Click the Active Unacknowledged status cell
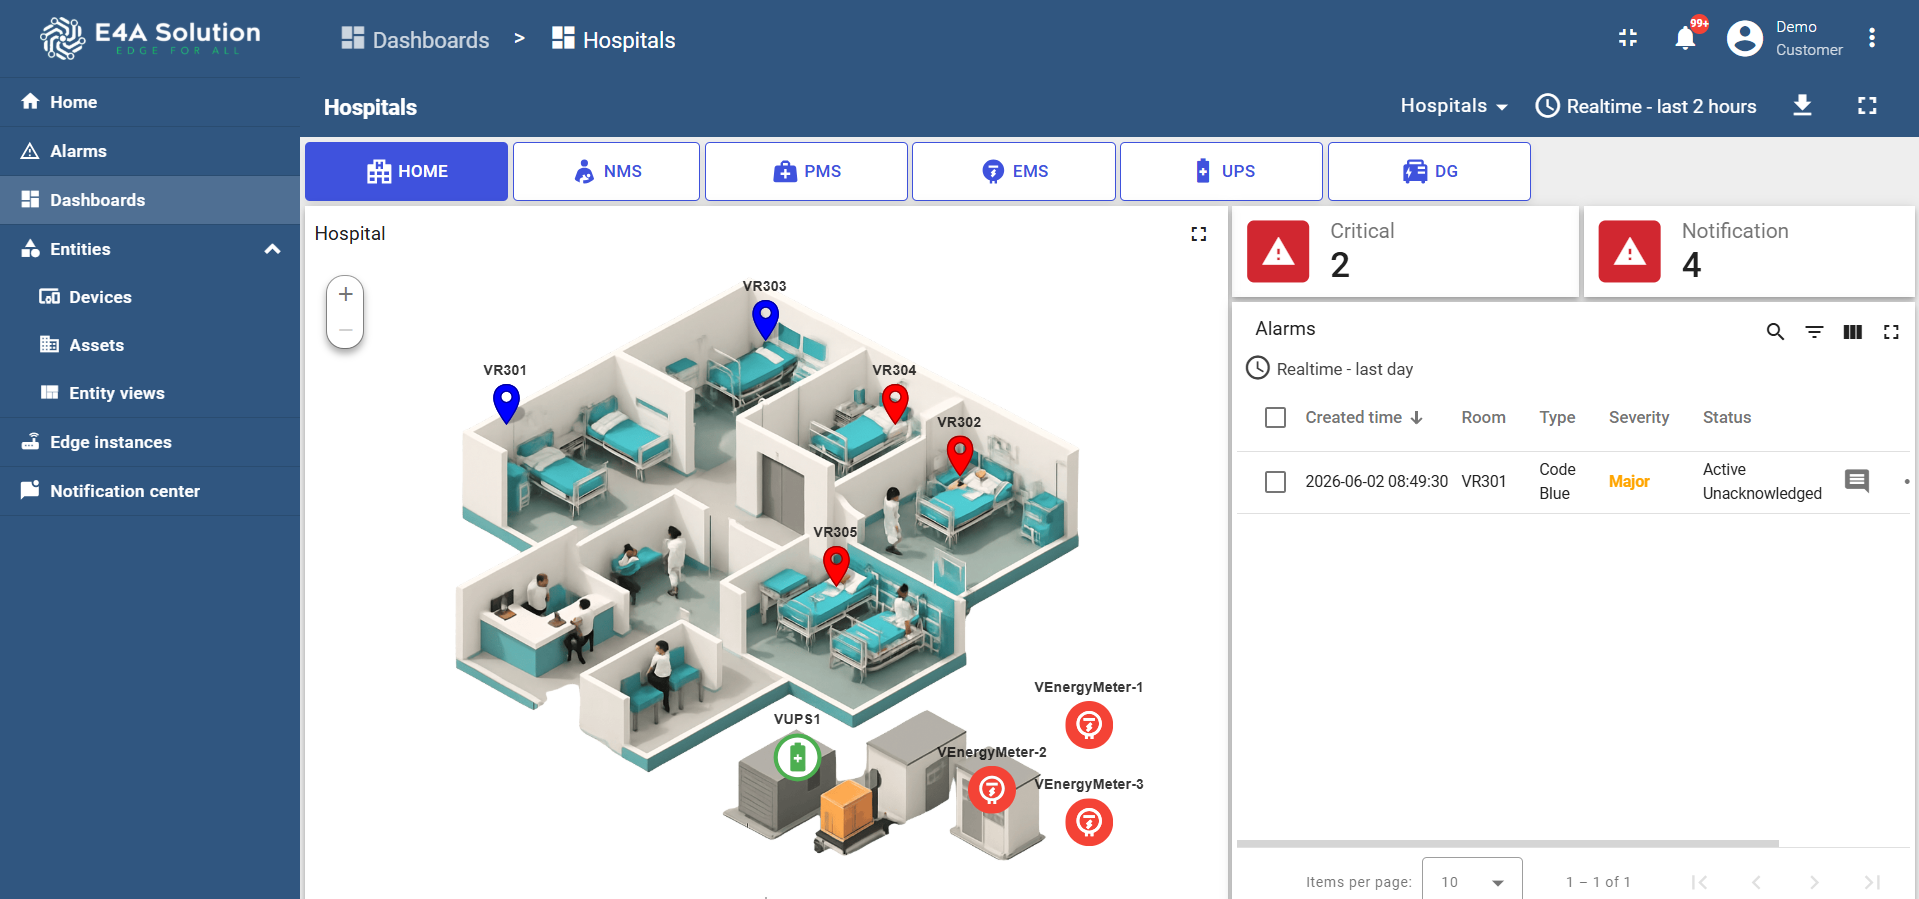The image size is (1919, 899). tap(1762, 481)
